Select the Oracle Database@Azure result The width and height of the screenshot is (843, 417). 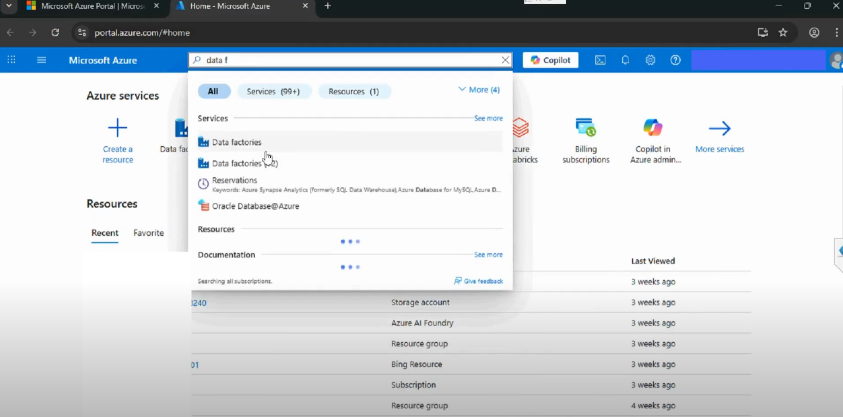pos(350,206)
